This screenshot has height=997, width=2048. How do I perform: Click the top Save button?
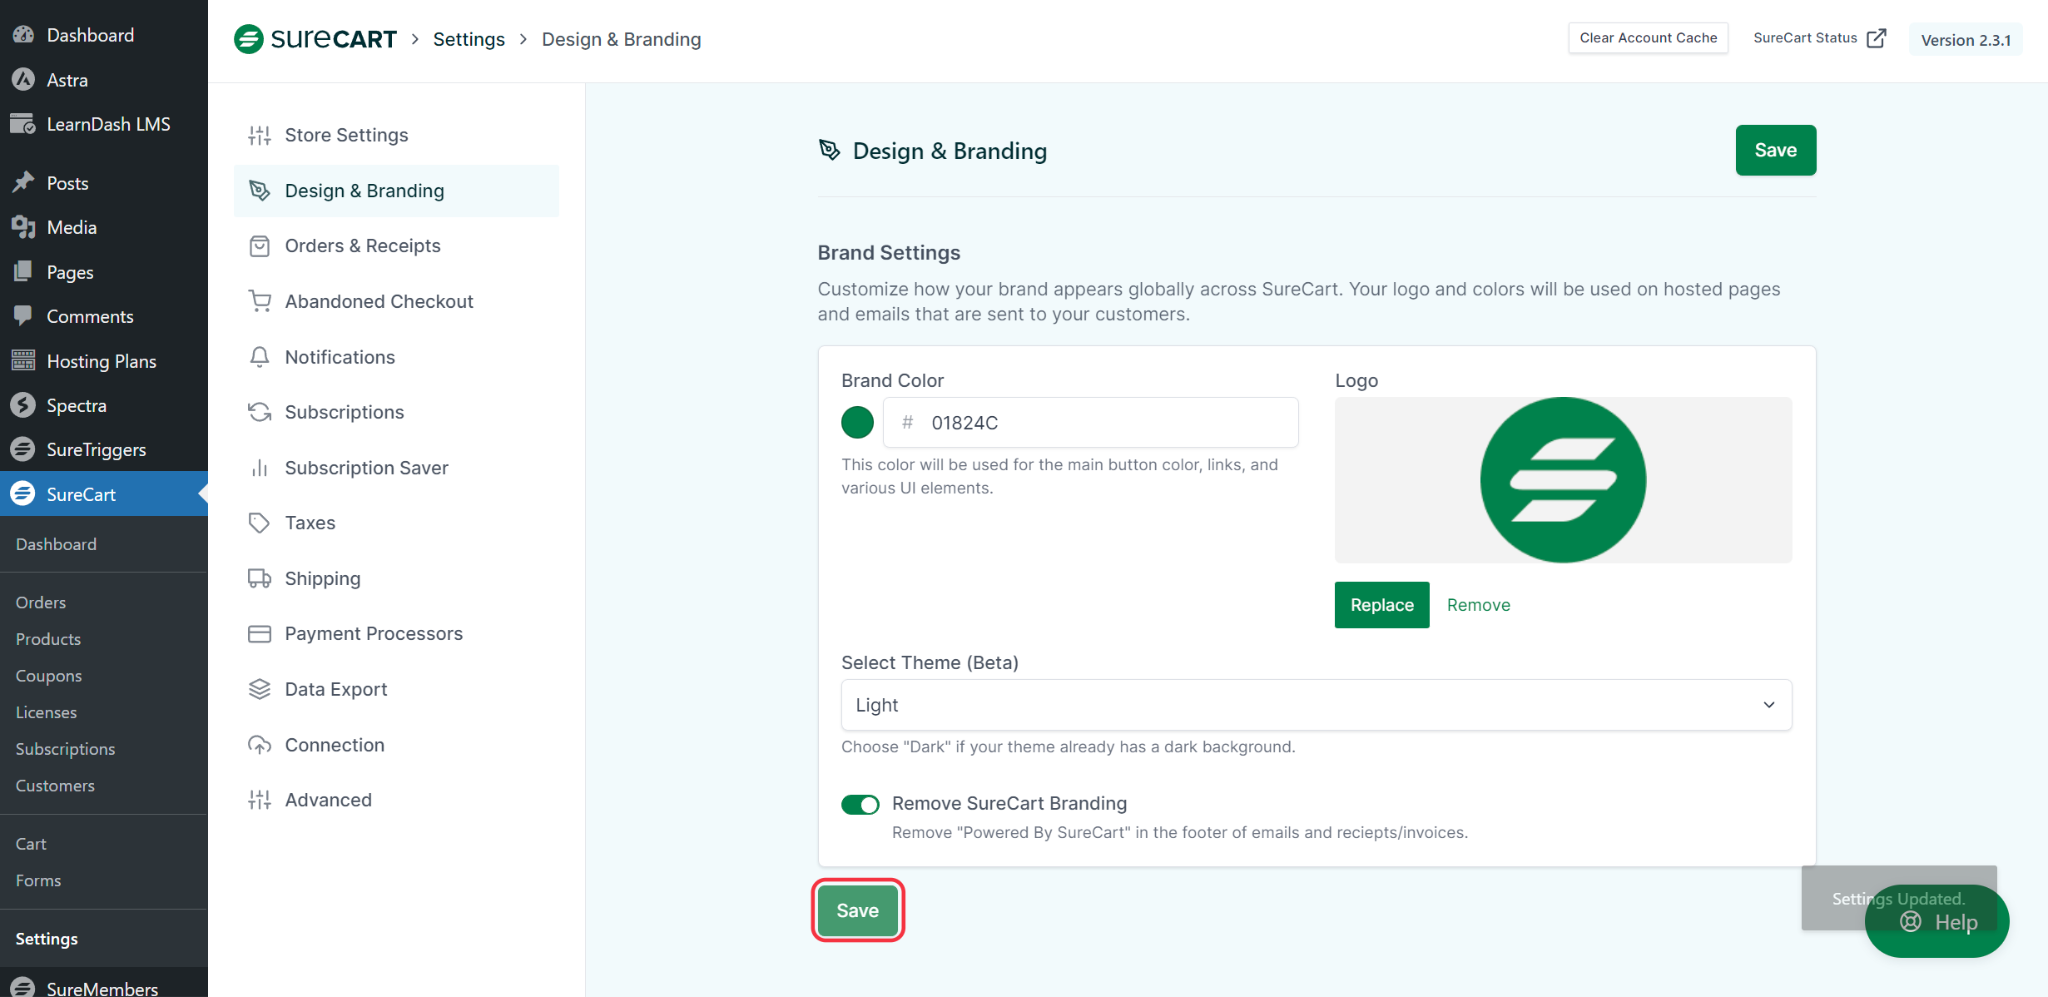pyautogui.click(x=1776, y=150)
